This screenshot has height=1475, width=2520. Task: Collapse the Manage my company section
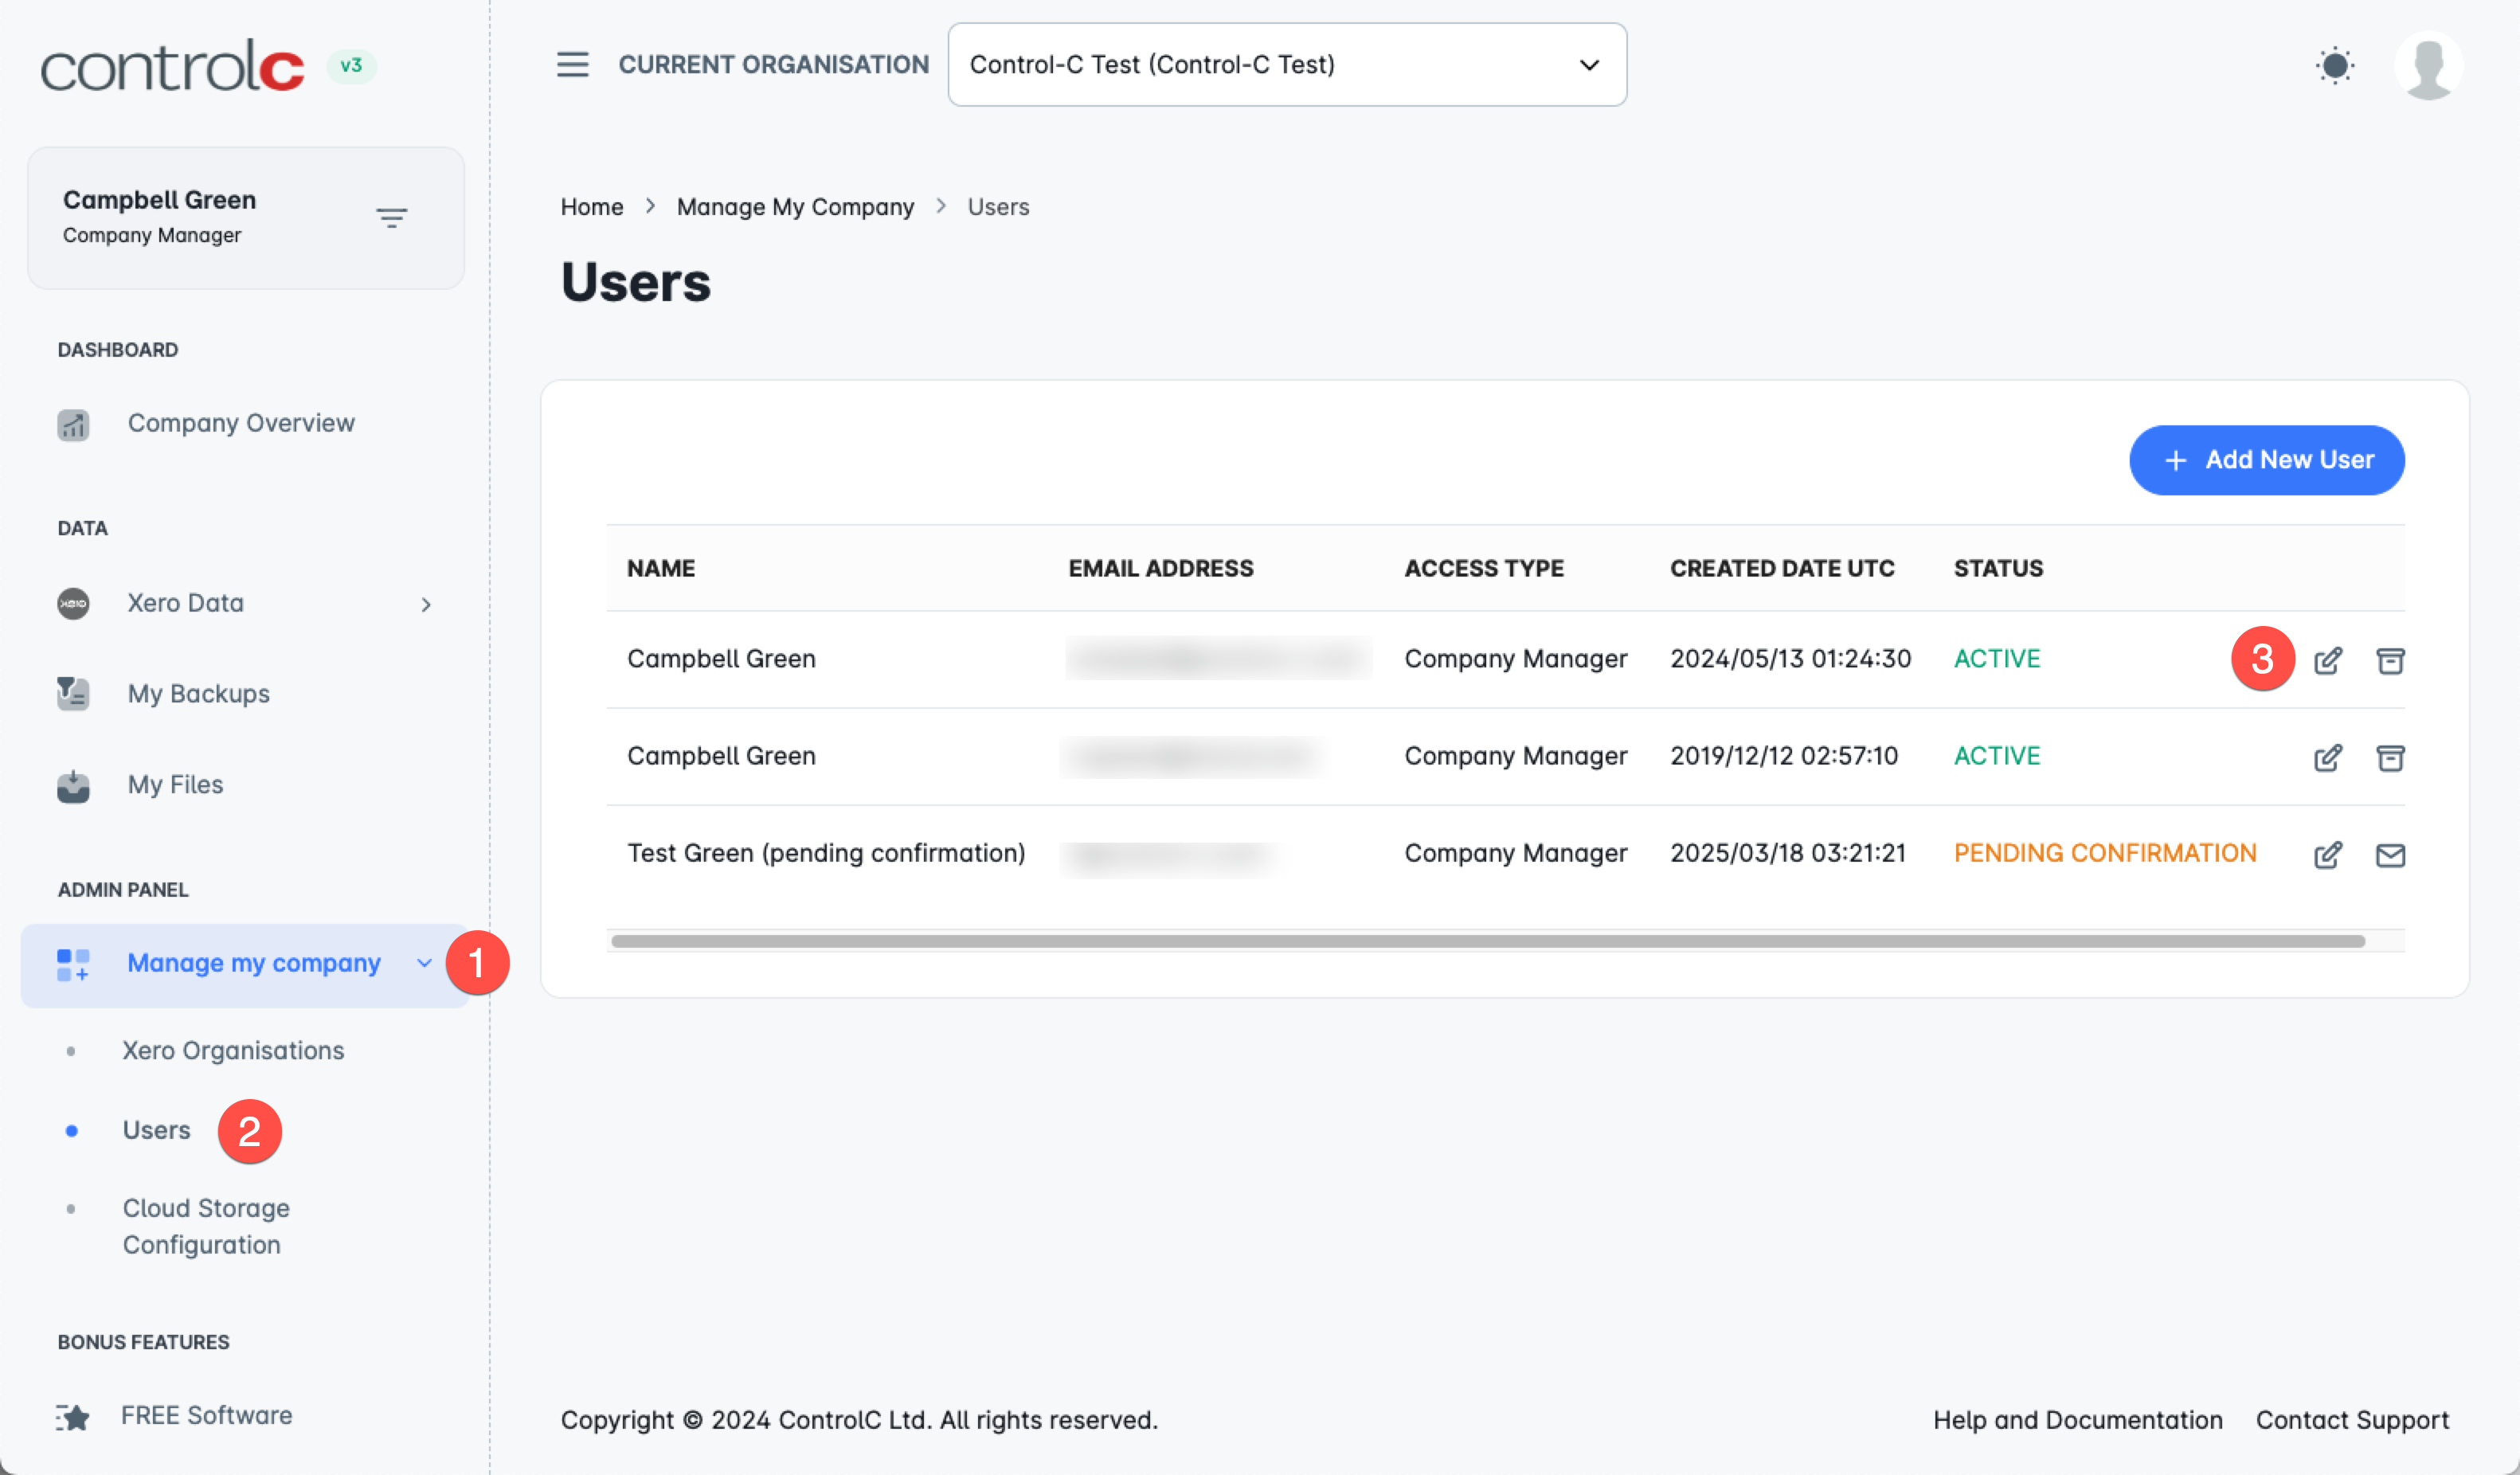(x=424, y=963)
